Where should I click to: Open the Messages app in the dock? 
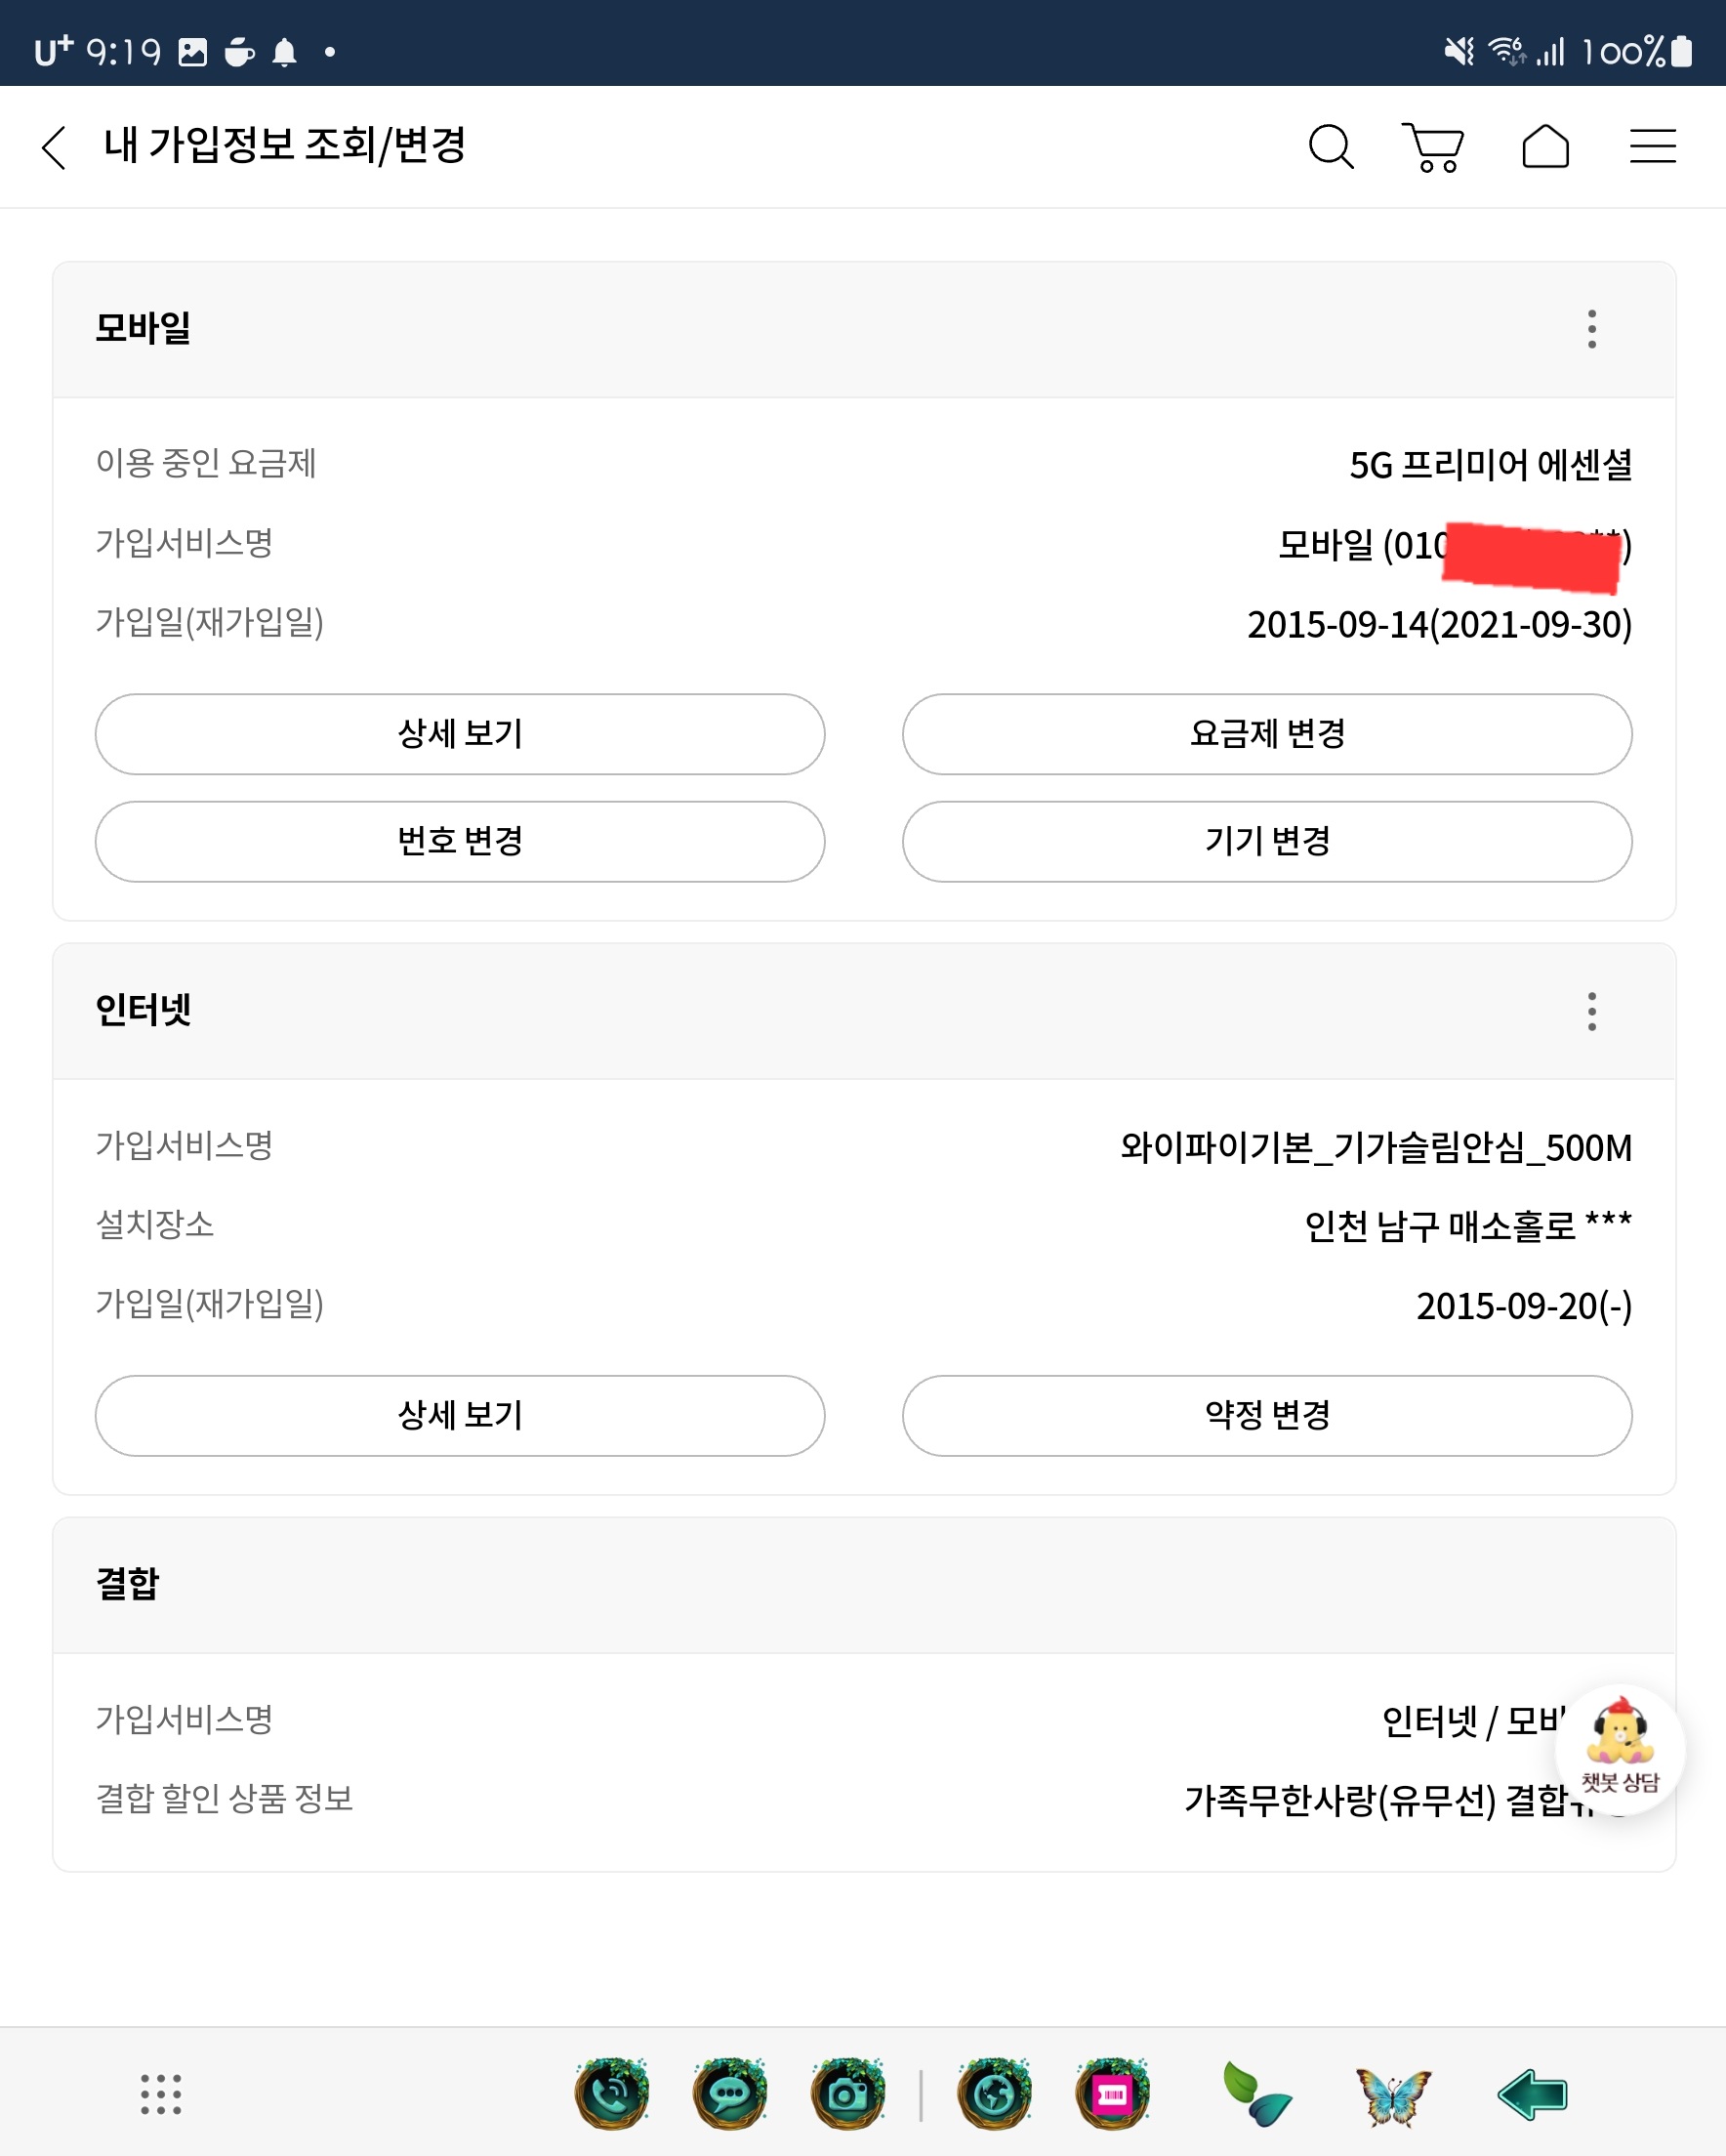point(730,2093)
